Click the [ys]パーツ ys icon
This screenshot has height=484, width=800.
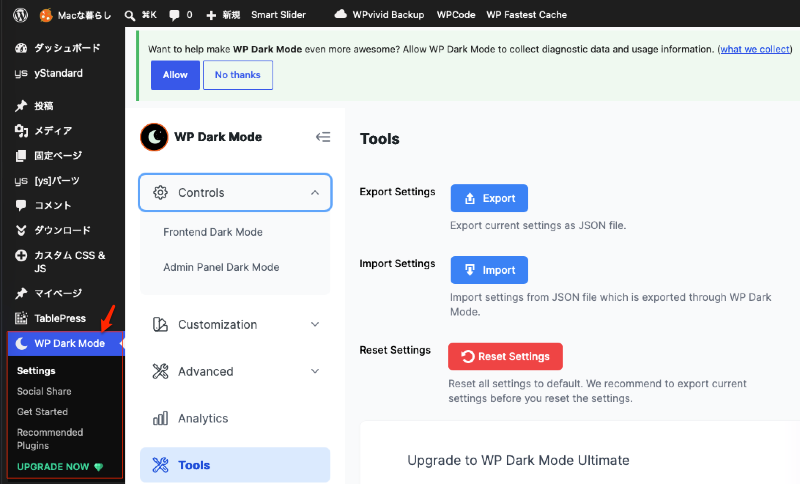(x=21, y=181)
